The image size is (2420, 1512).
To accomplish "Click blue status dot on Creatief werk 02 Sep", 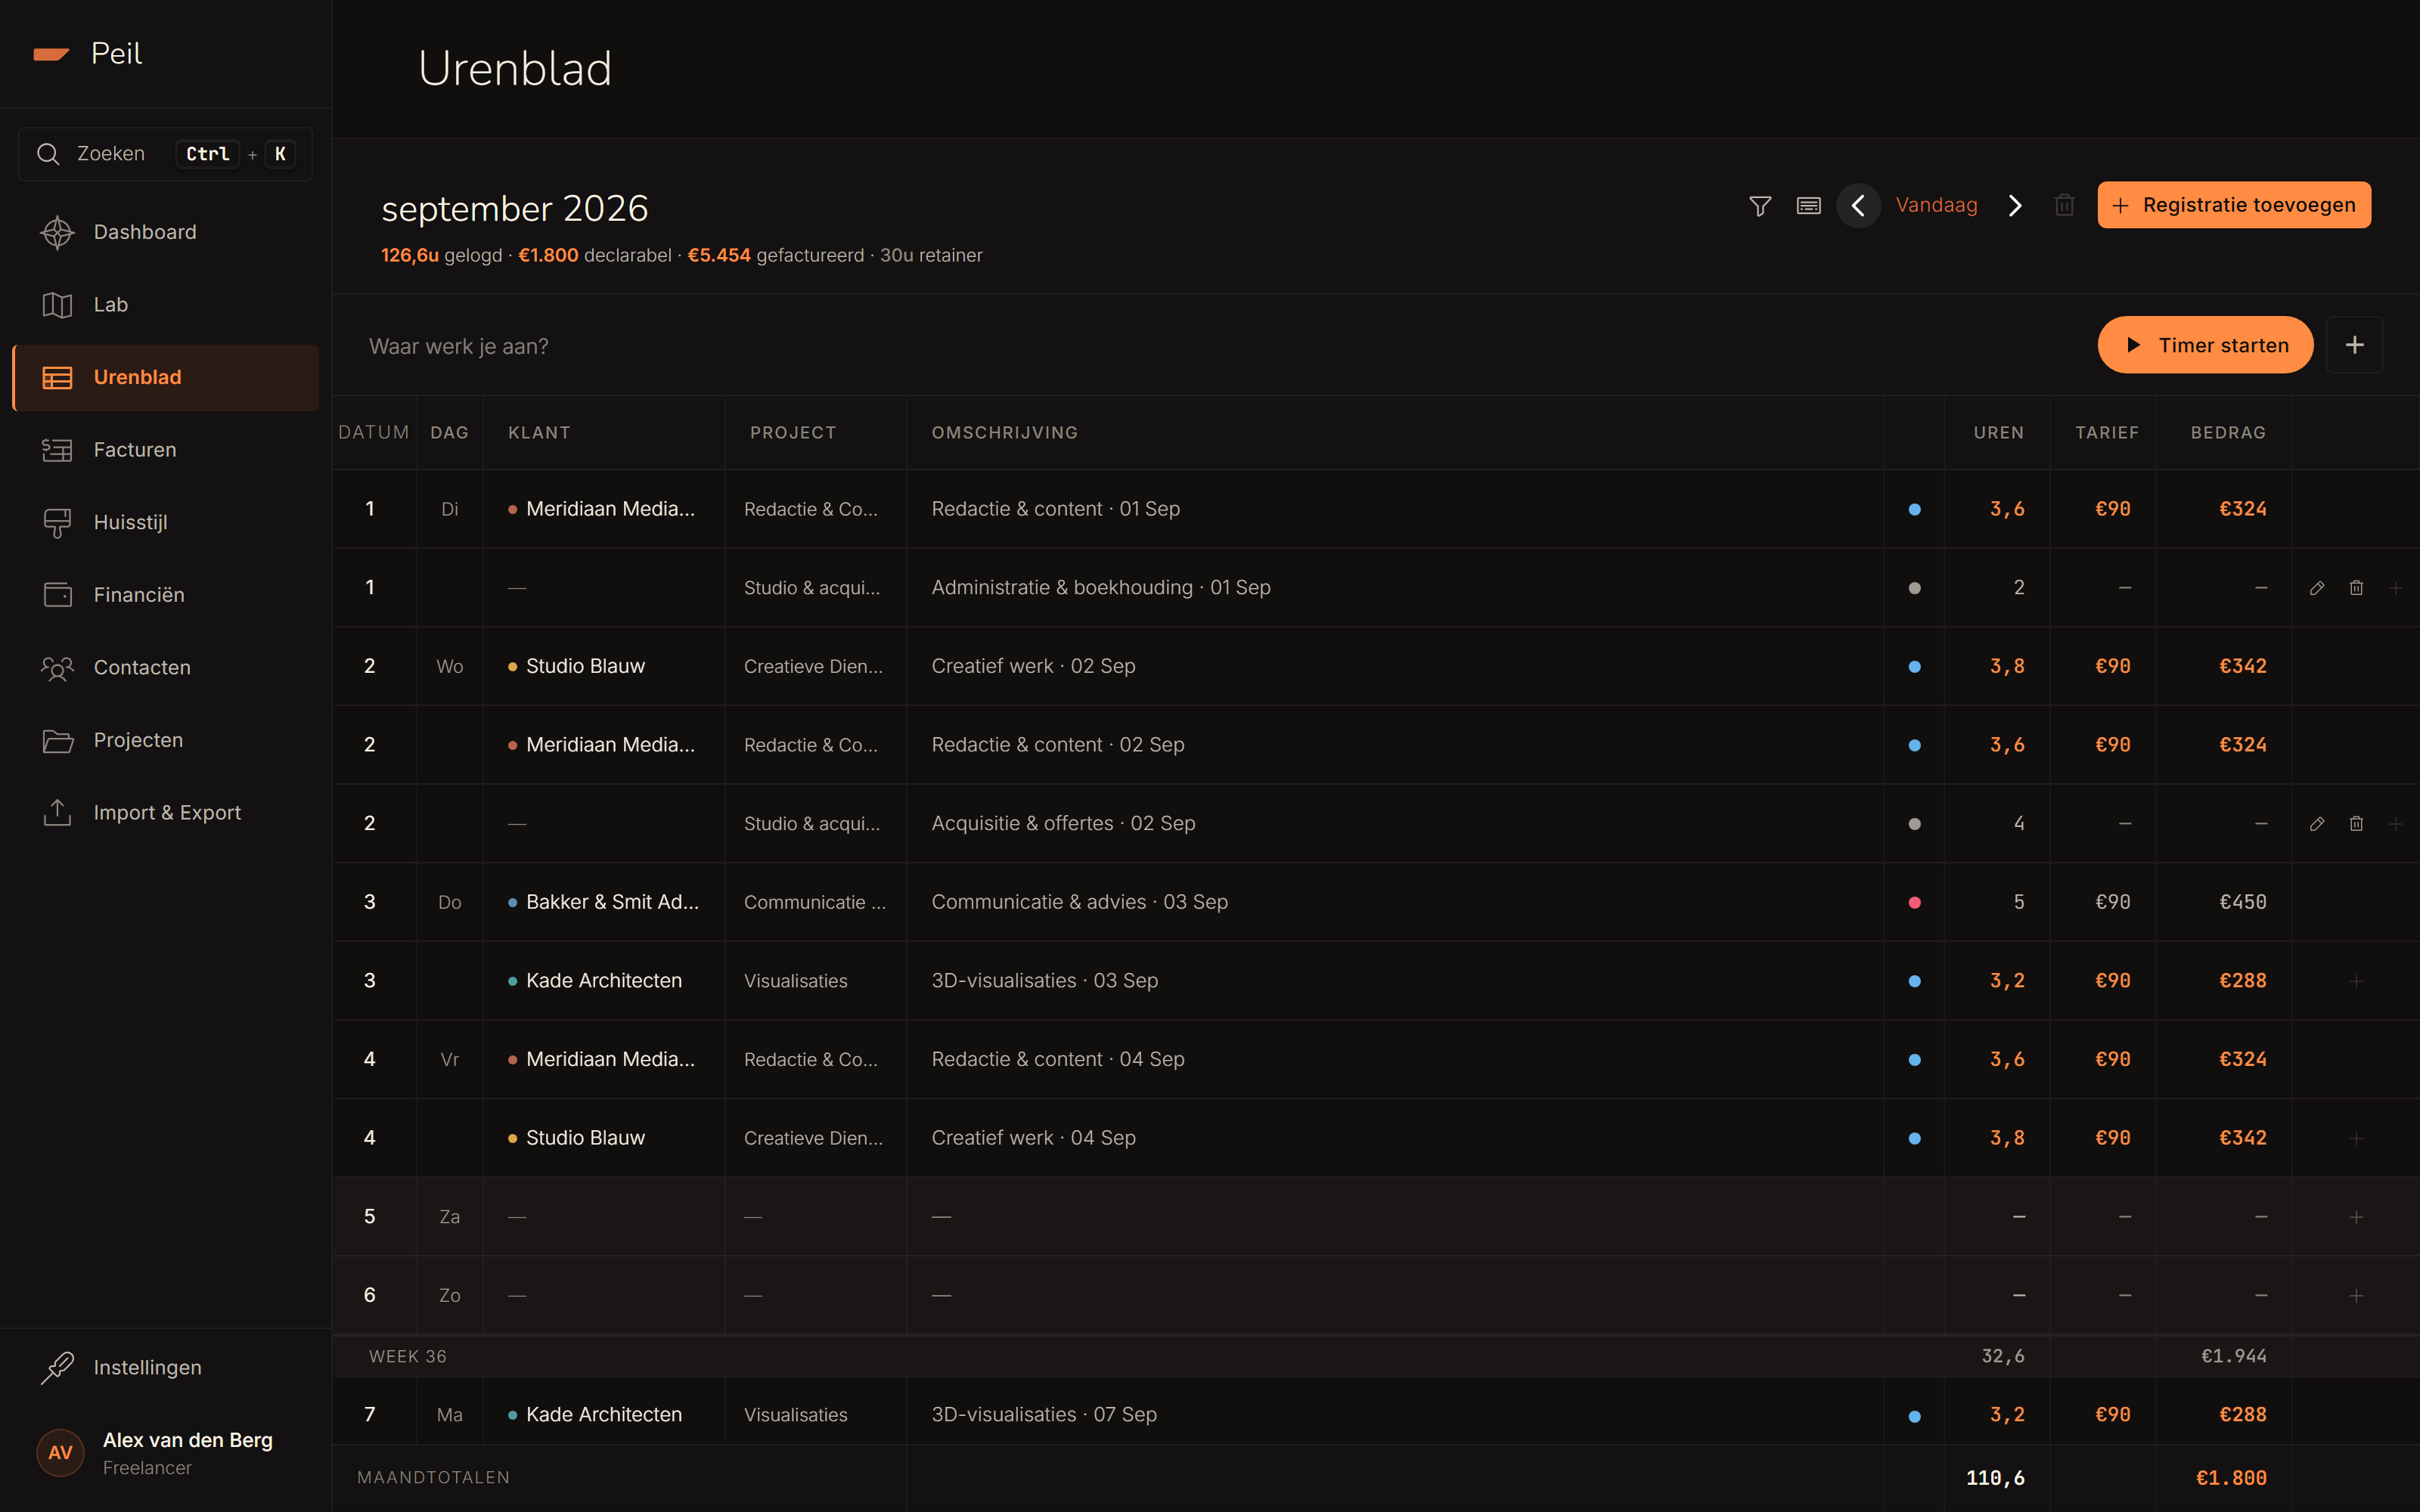I will pyautogui.click(x=1914, y=667).
